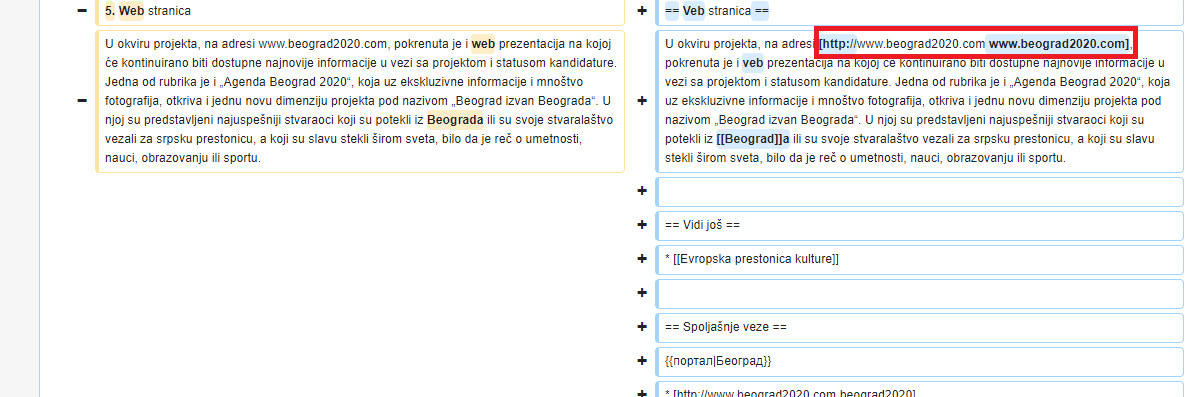Click the plus marker beside the added paragraph
This screenshot has width=1195, height=397.
click(x=642, y=101)
